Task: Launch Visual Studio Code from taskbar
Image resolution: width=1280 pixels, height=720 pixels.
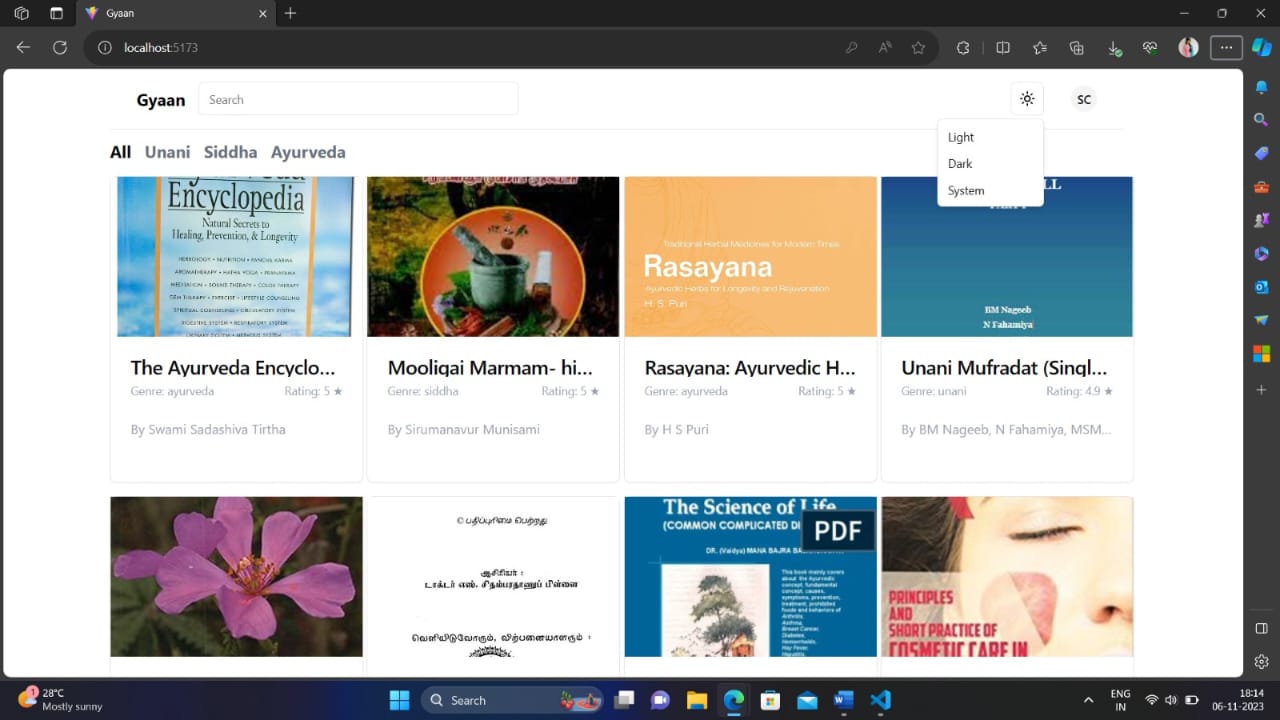Action: click(880, 700)
